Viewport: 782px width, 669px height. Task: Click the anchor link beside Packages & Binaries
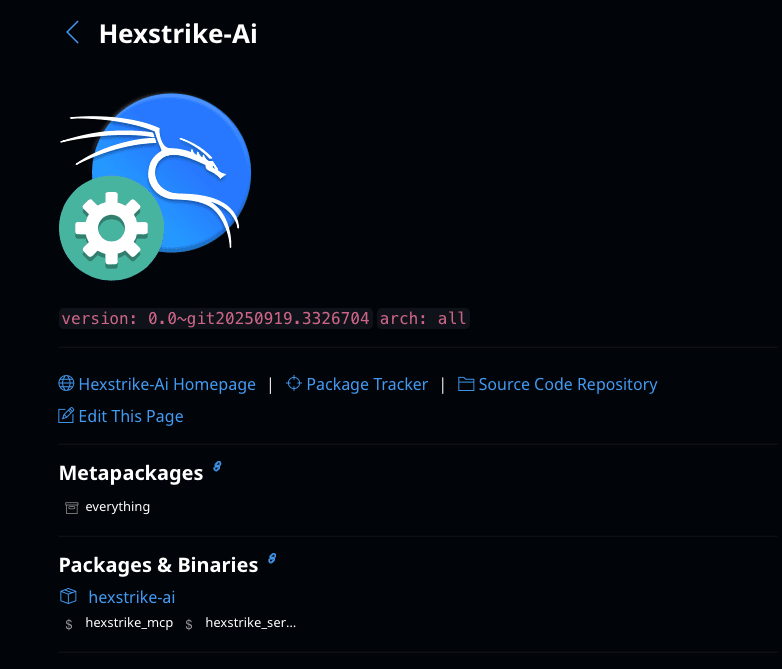pos(271,560)
